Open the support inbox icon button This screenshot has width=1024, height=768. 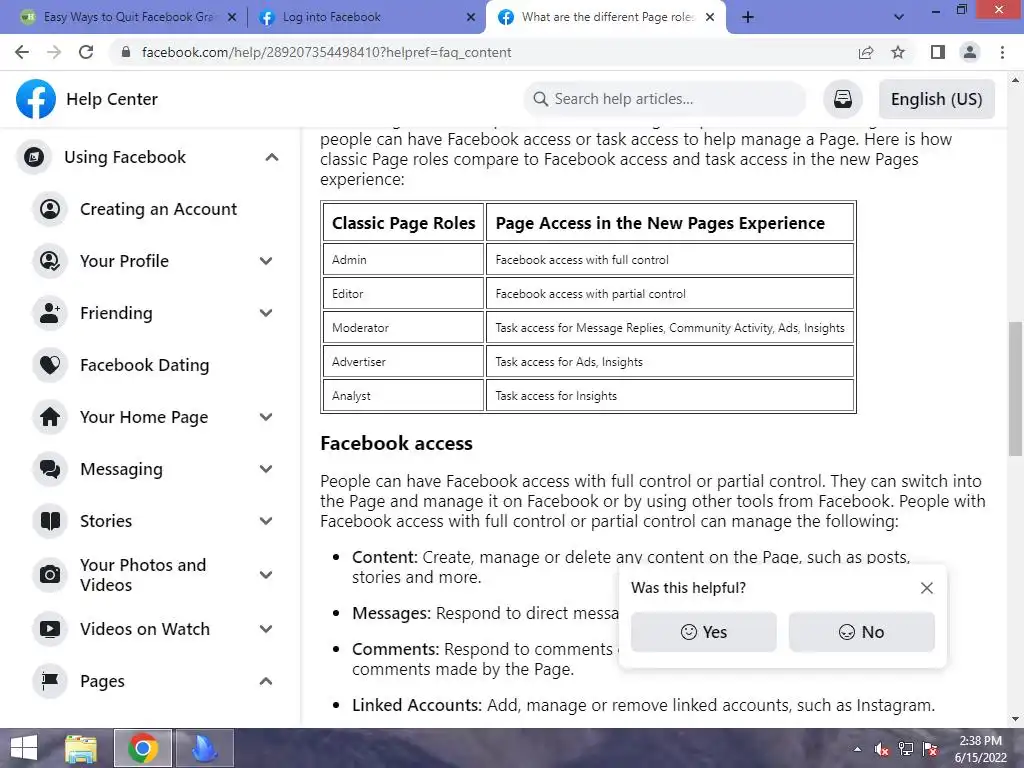tap(842, 99)
